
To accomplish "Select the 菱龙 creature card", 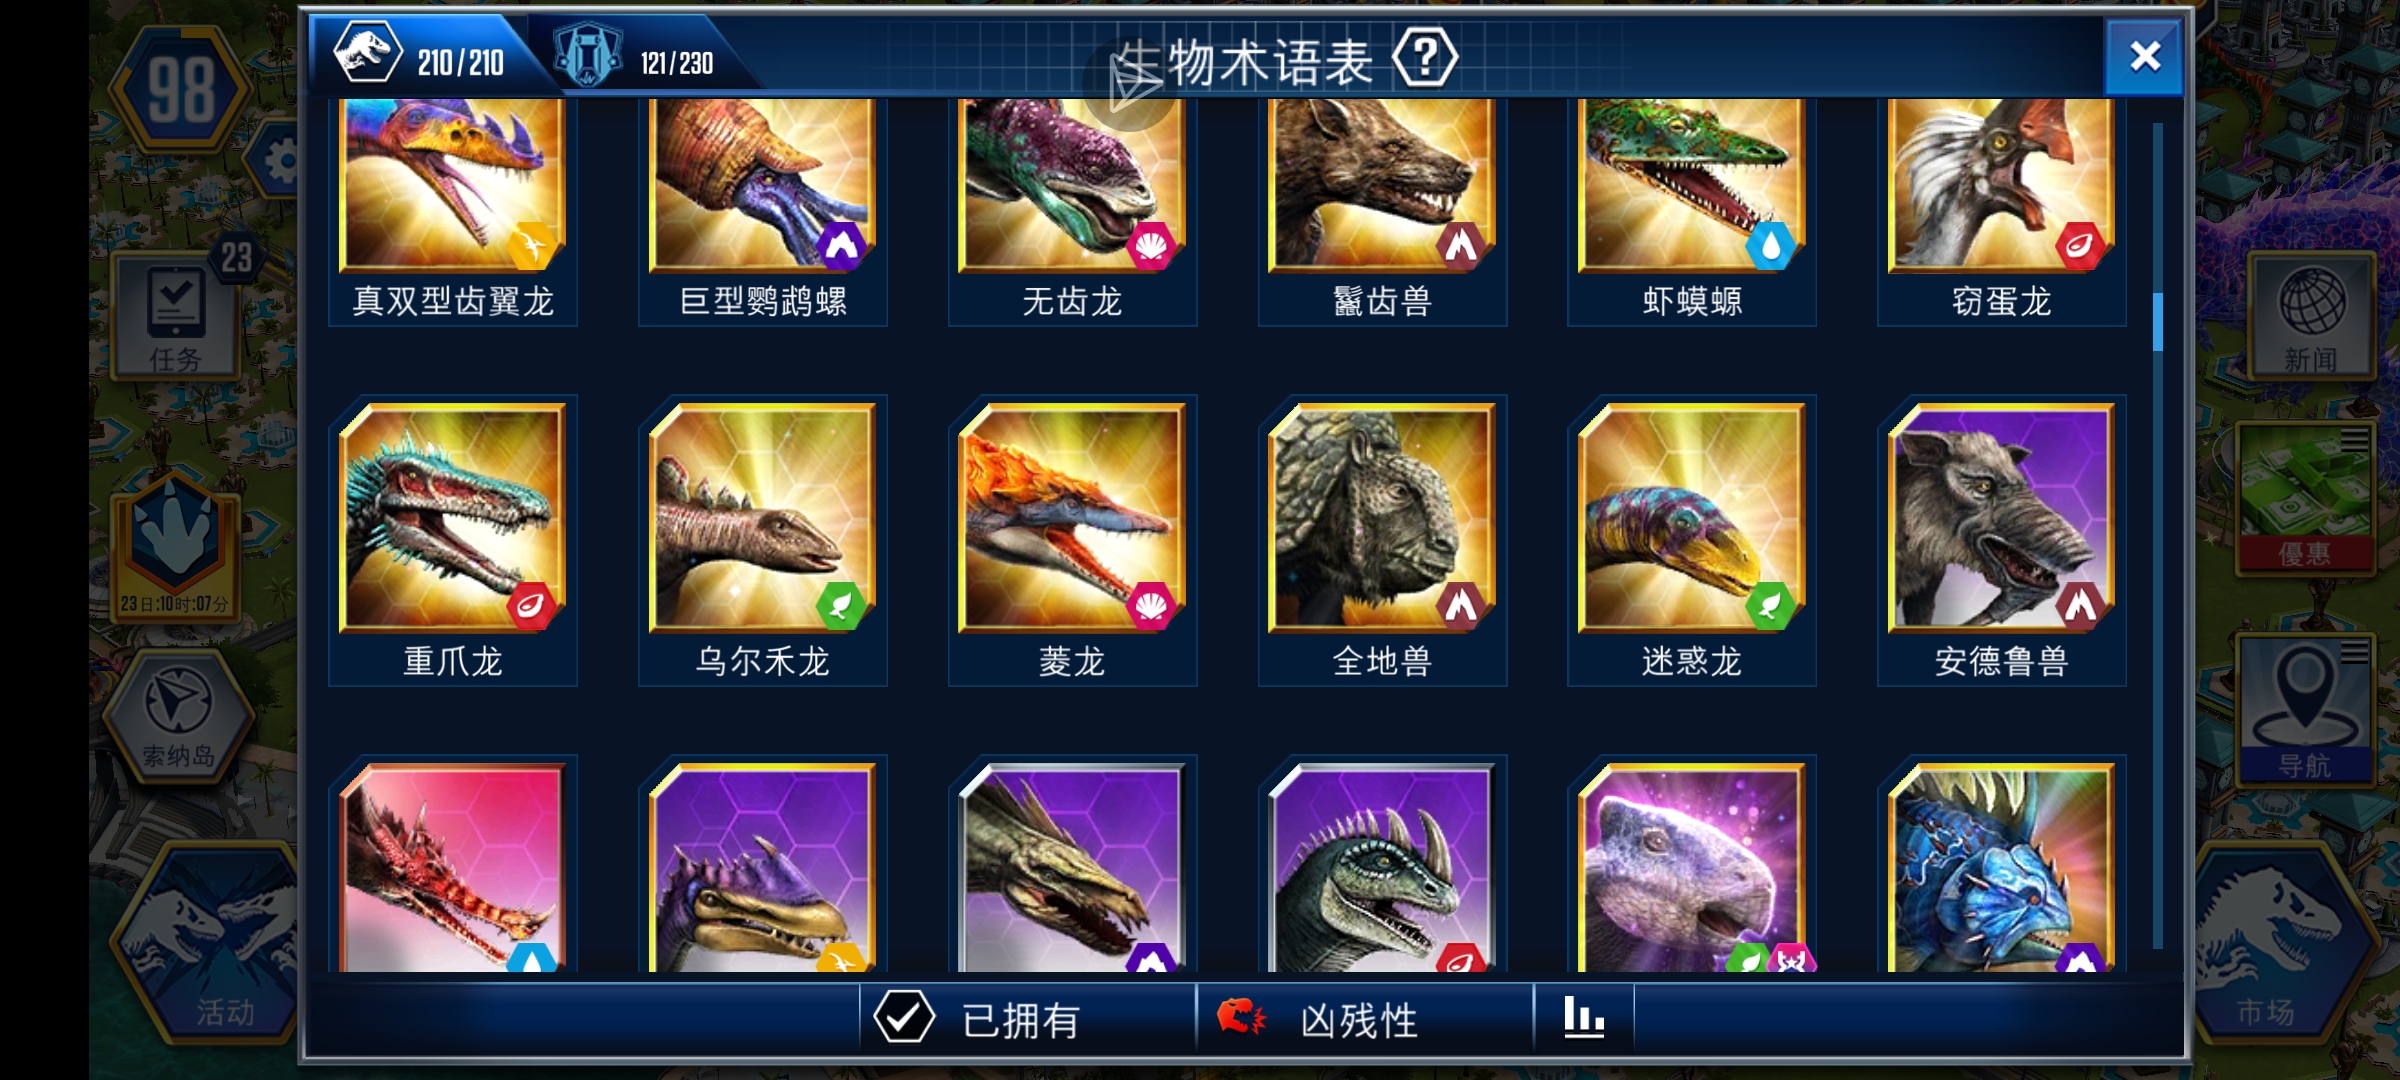I will [x=1072, y=541].
